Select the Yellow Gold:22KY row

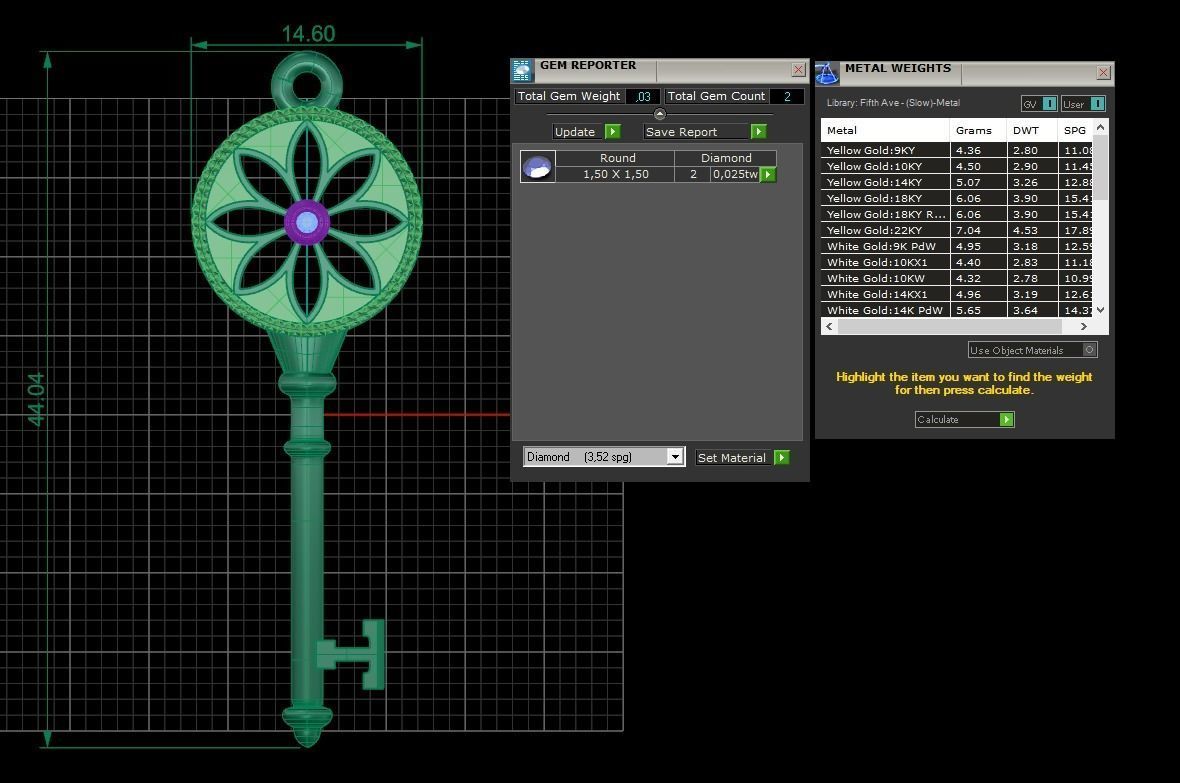click(956, 230)
